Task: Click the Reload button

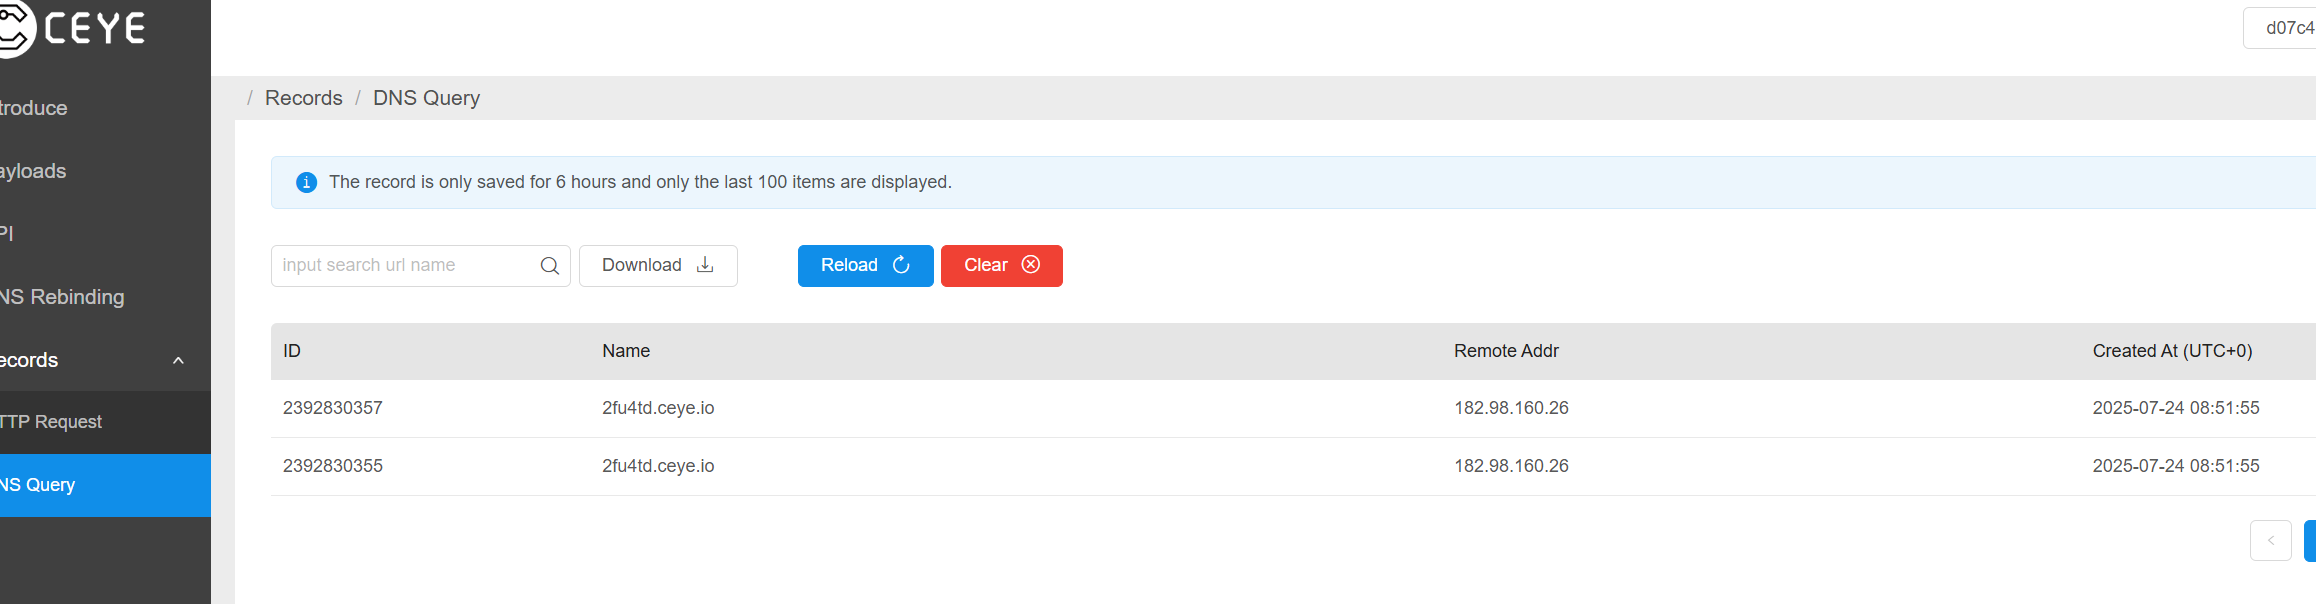Action: click(865, 266)
